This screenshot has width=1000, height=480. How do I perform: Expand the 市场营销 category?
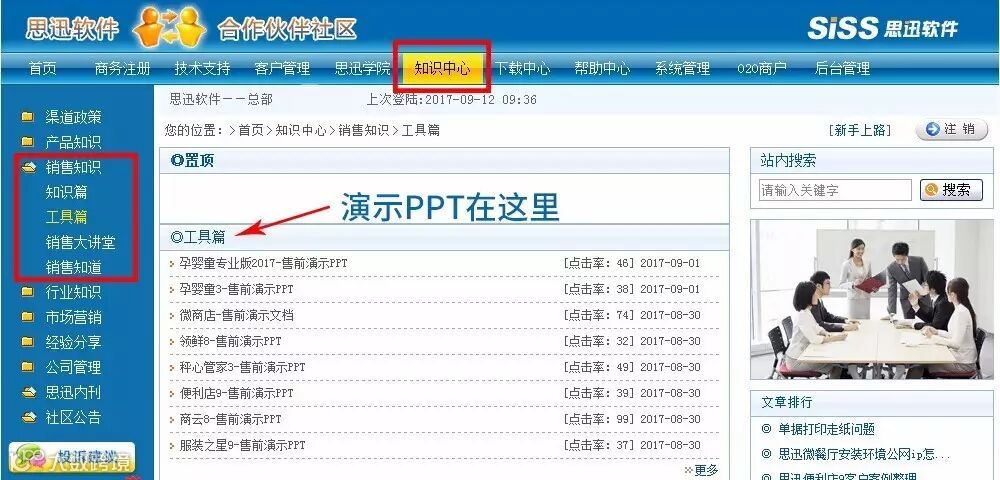click(x=73, y=317)
